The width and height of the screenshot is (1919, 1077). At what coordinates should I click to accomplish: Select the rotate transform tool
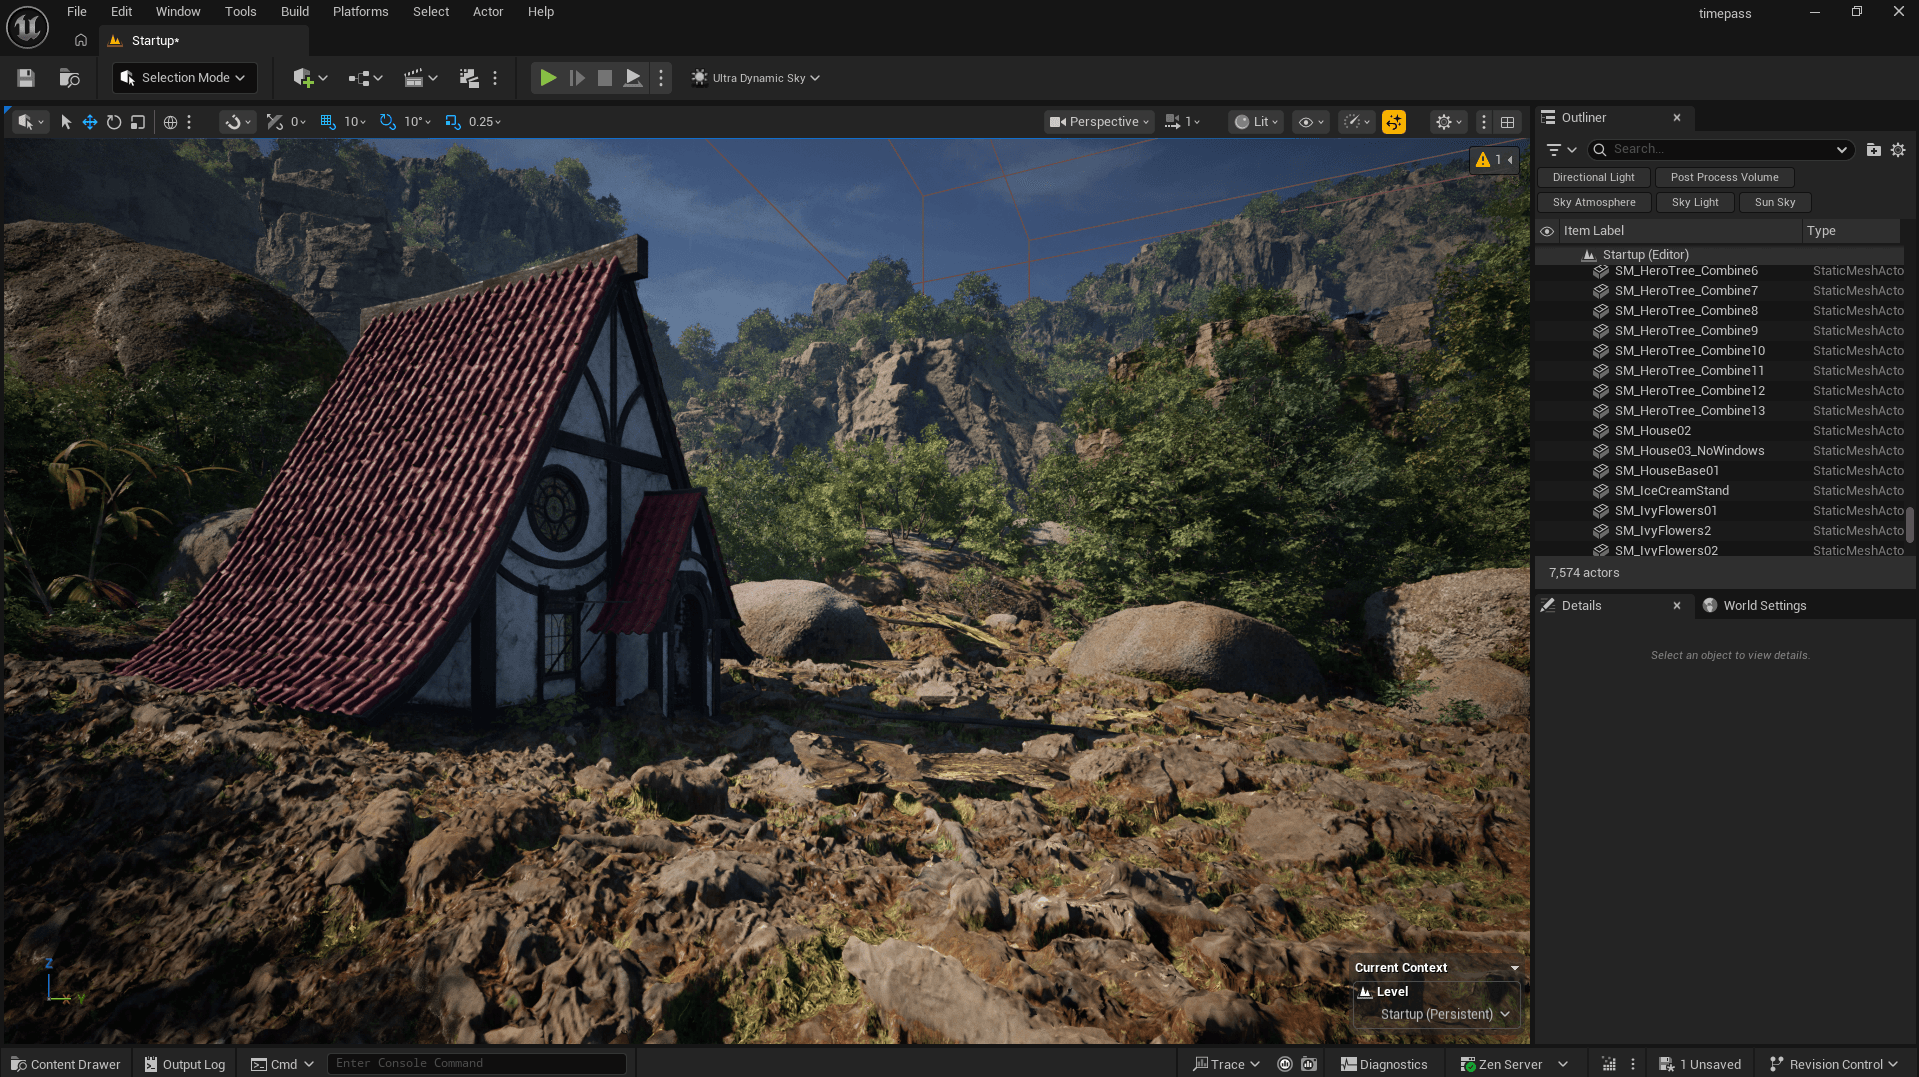pos(114,122)
